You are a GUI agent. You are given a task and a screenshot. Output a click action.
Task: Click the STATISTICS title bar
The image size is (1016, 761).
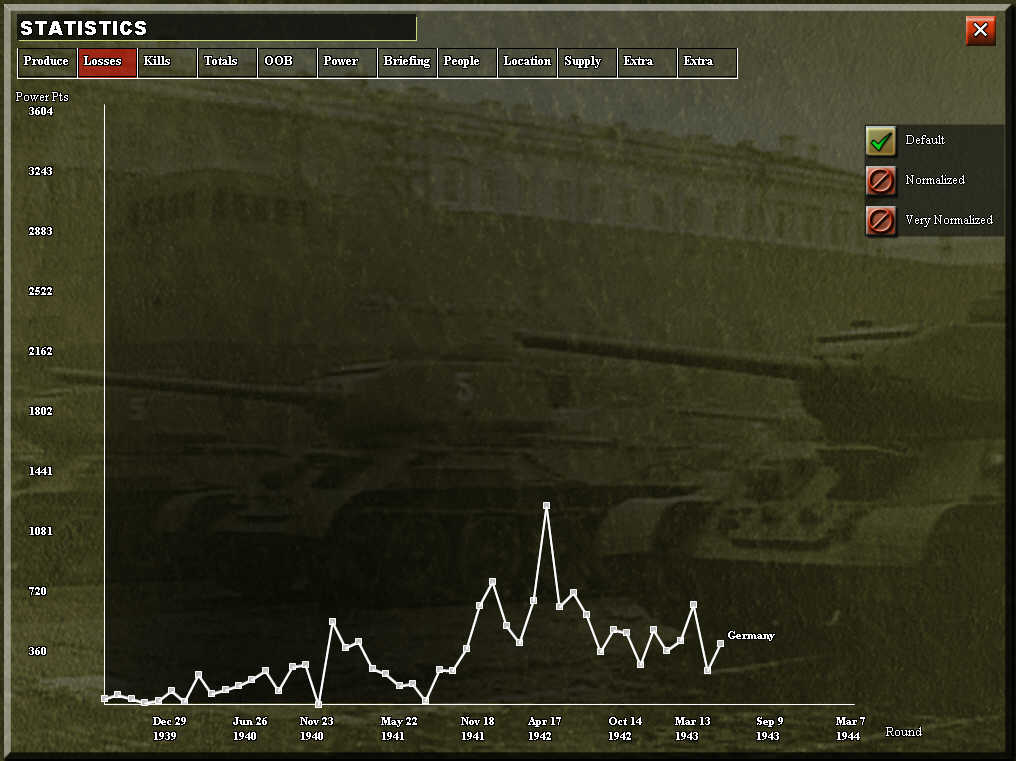(216, 28)
